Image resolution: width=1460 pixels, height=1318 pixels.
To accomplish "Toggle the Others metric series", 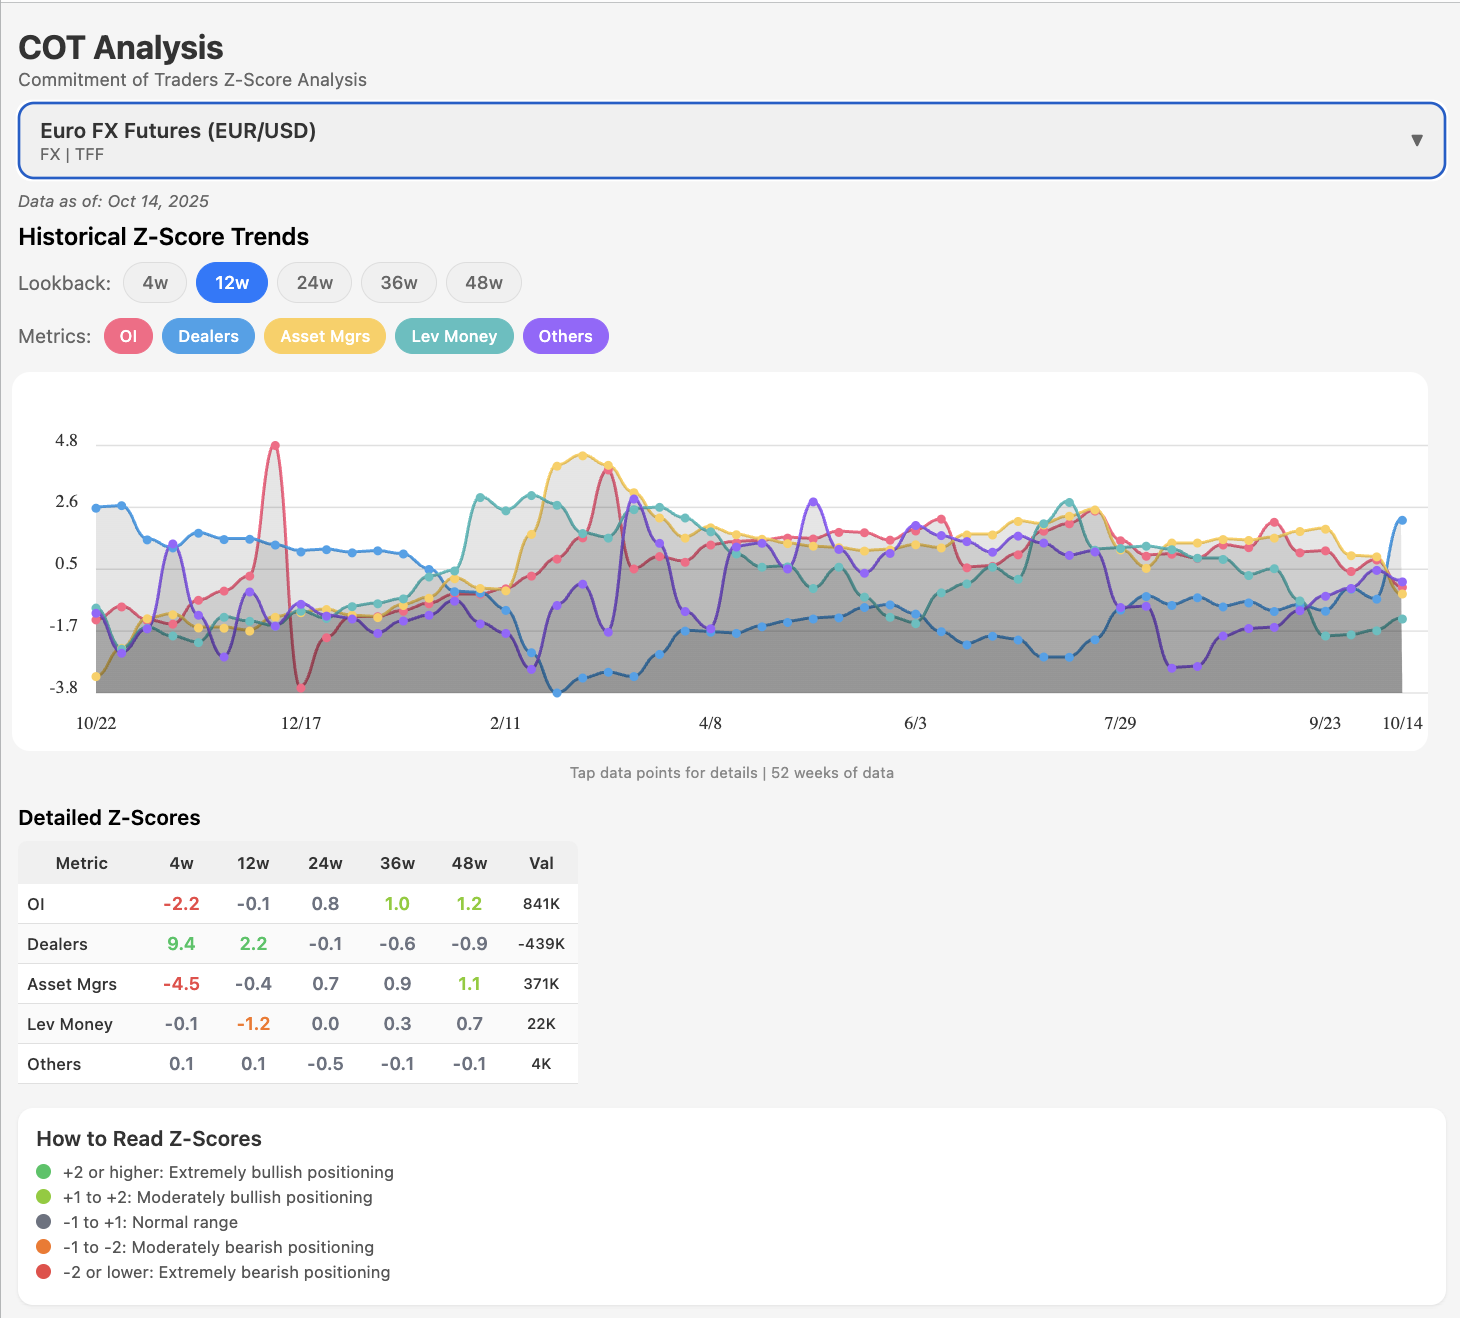I will 565,336.
